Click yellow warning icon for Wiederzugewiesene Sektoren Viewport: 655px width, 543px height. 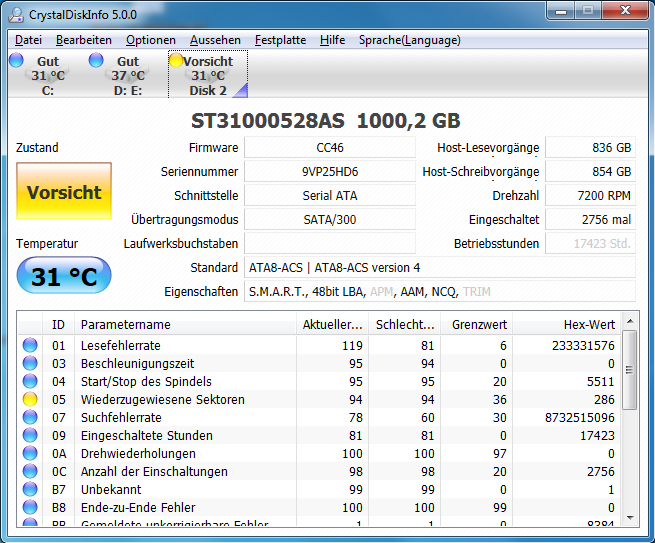click(30, 399)
